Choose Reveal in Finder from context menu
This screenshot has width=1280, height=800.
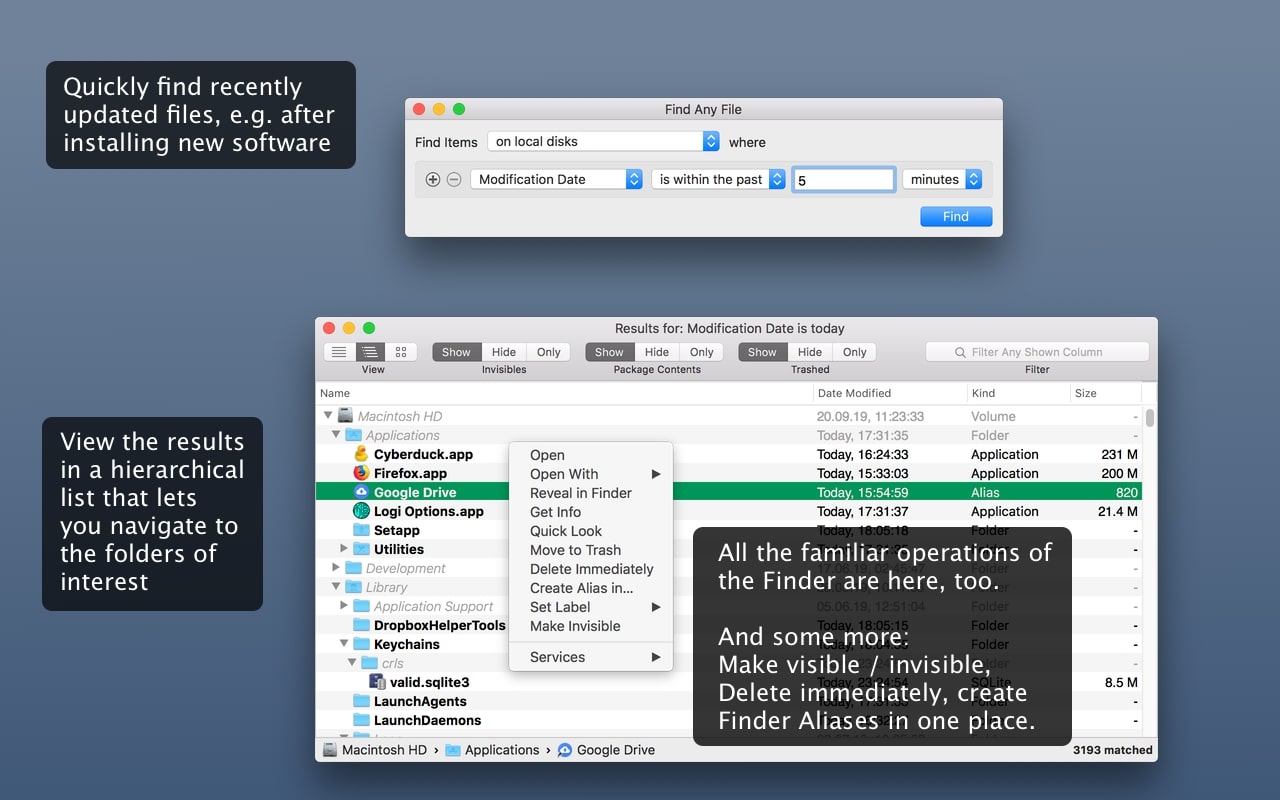coord(581,493)
